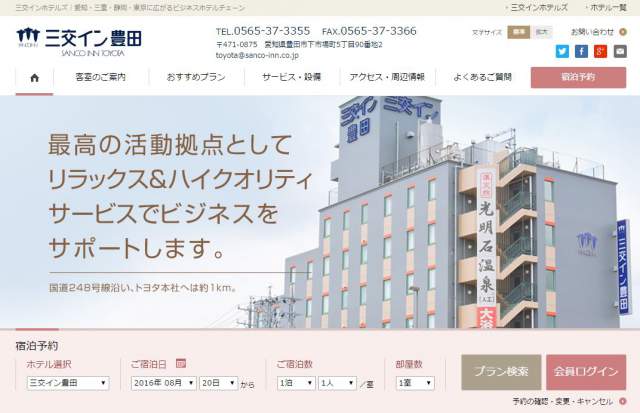Viewport: 640px width, 413px height.
Task: Select enlarged text size button
Action: pos(541,32)
